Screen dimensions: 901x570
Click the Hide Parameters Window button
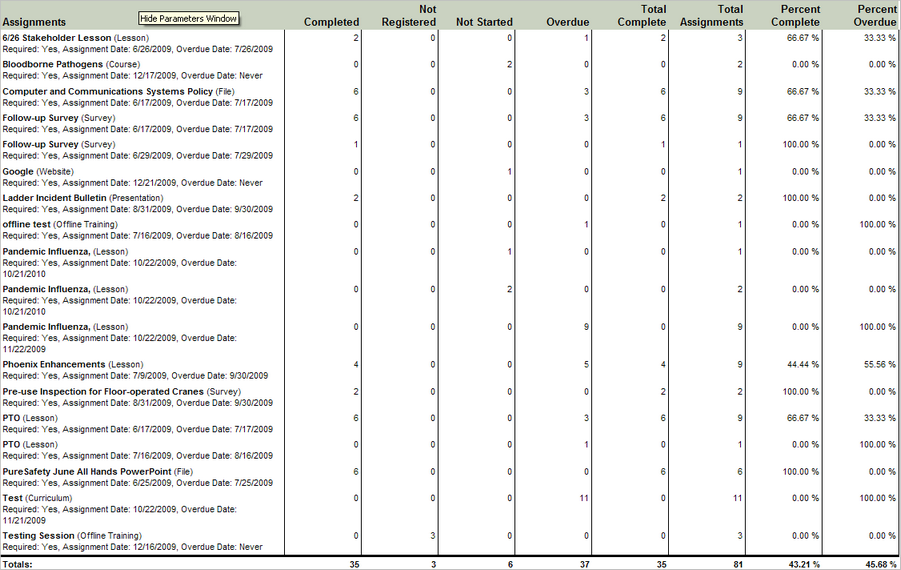point(189,18)
